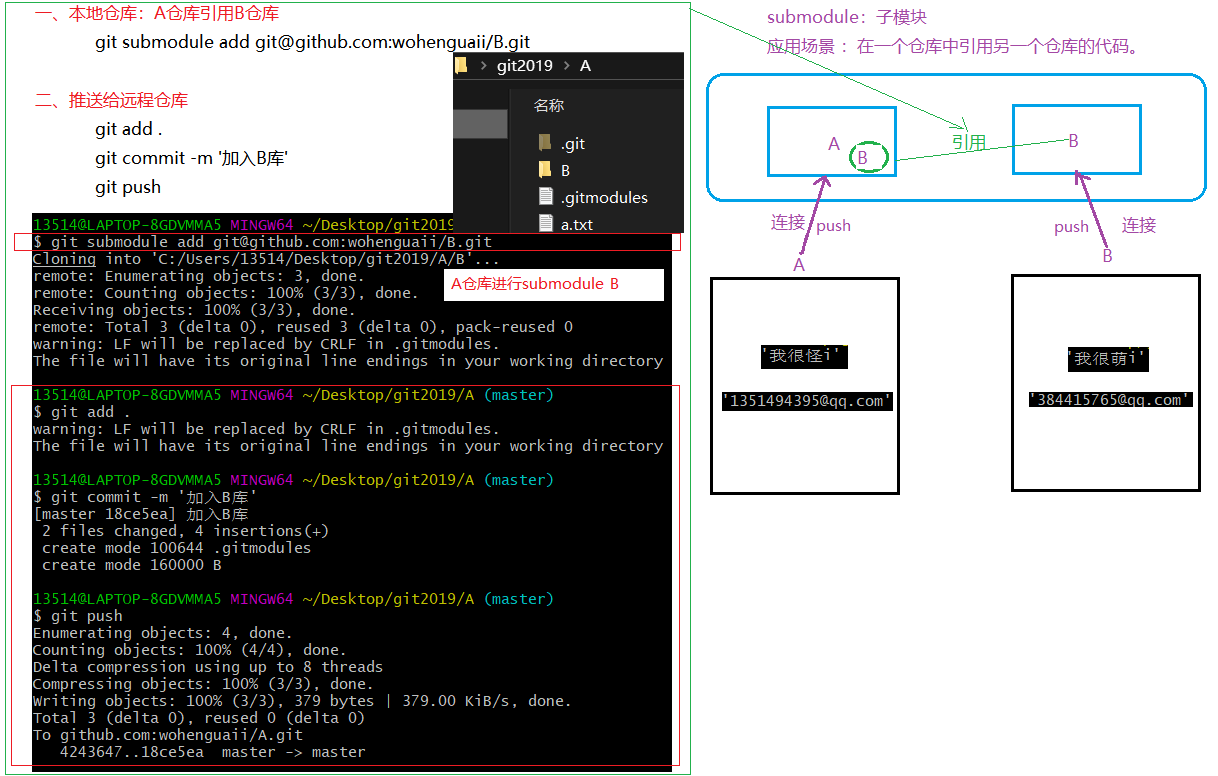Screen dimensions: 1218x776
Task: Click the A breadcrumb segment
Action: coord(585,66)
